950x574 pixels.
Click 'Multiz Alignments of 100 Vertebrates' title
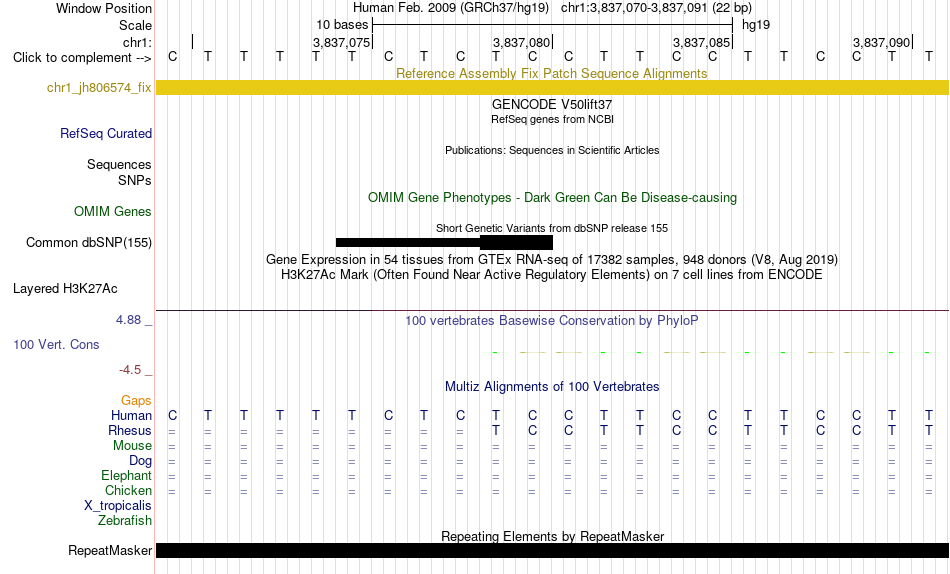point(552,387)
